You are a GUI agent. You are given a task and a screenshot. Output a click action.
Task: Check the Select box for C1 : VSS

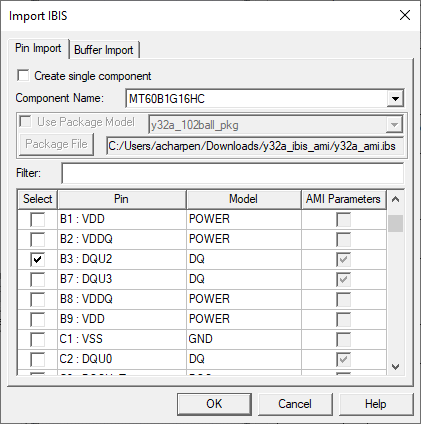click(x=37, y=339)
